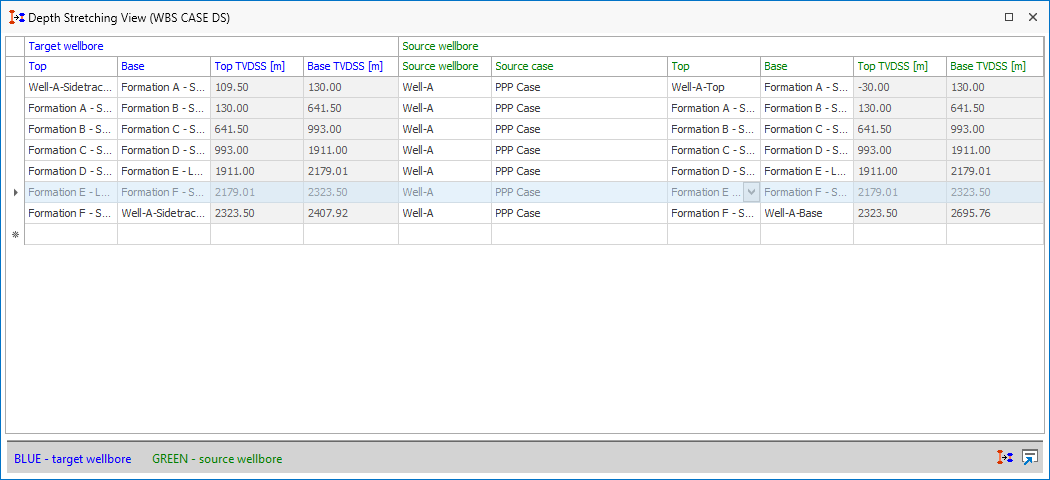Select the Well-A-Base source Base cell

(x=806, y=213)
